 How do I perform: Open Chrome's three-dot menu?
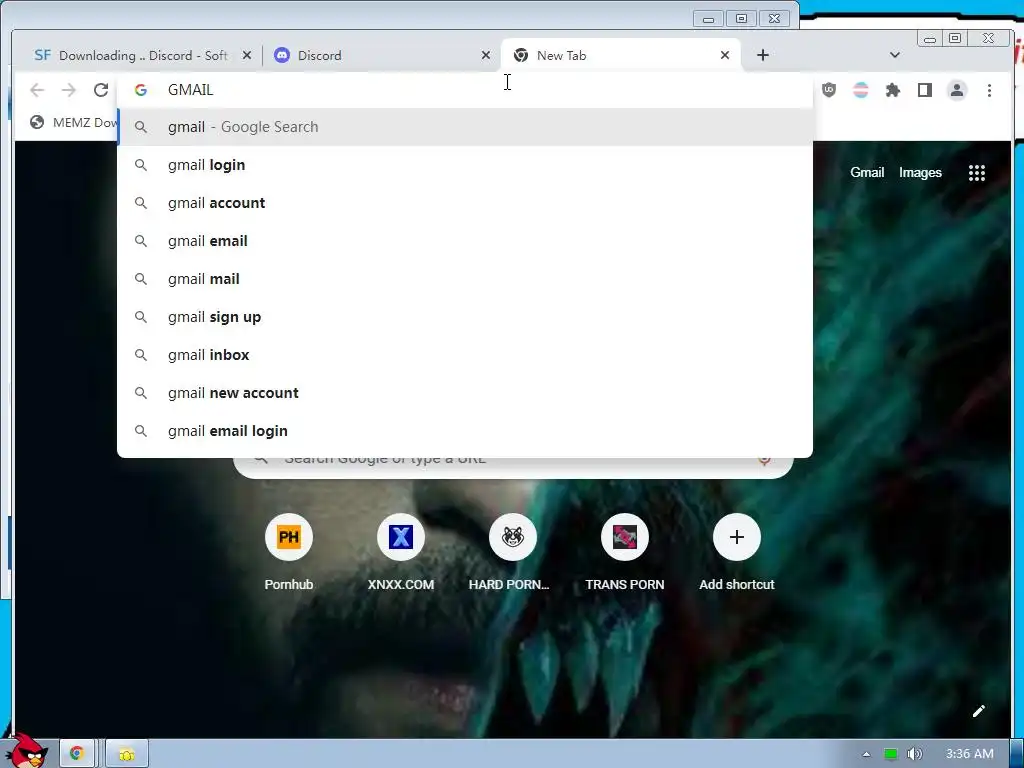click(x=989, y=90)
